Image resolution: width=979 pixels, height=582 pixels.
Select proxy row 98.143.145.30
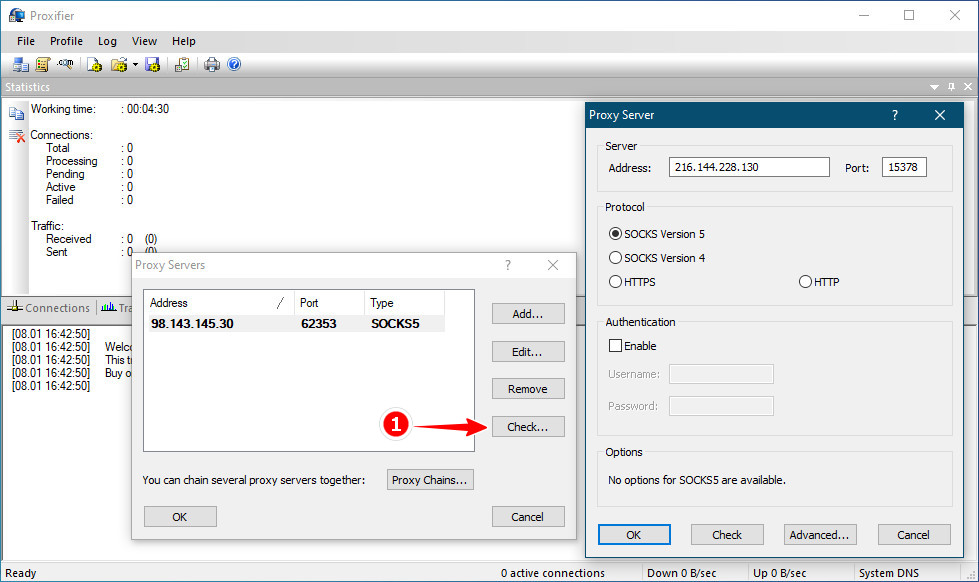(295, 323)
